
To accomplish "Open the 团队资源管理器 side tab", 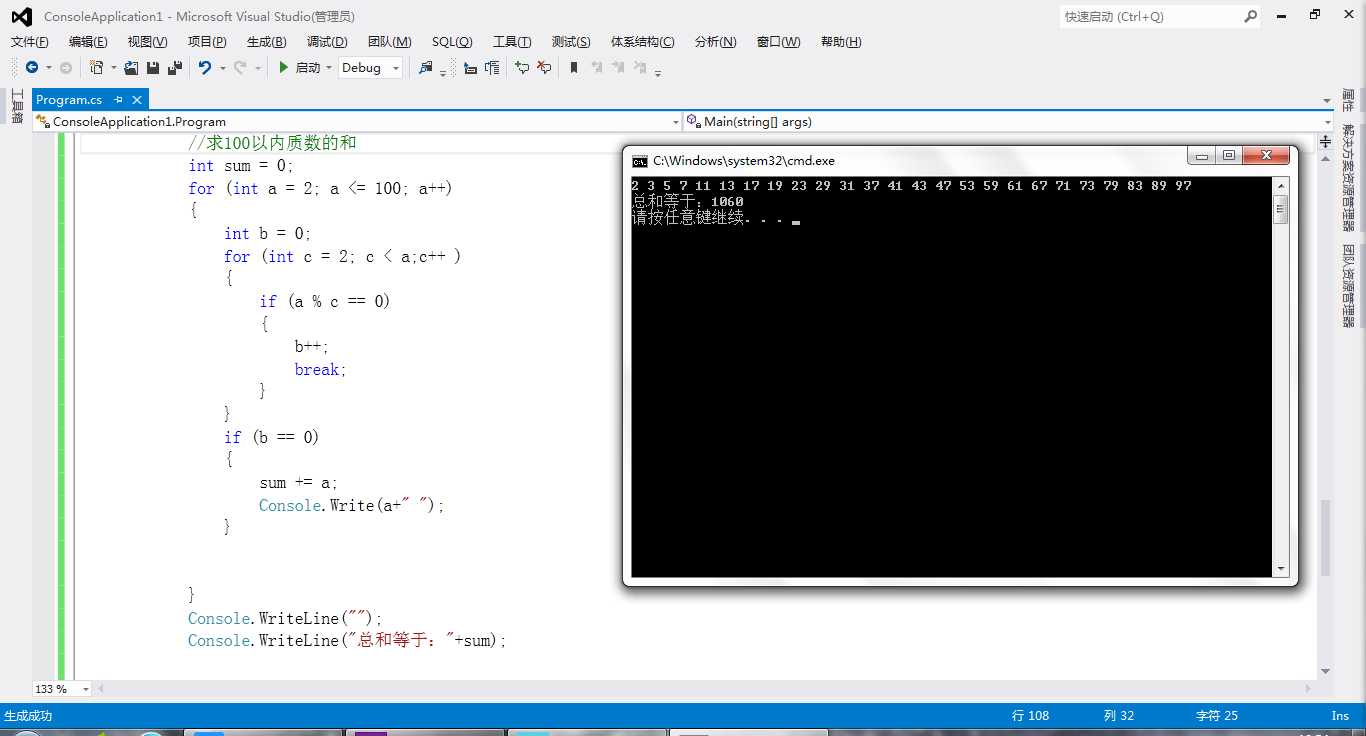I will (x=1348, y=285).
